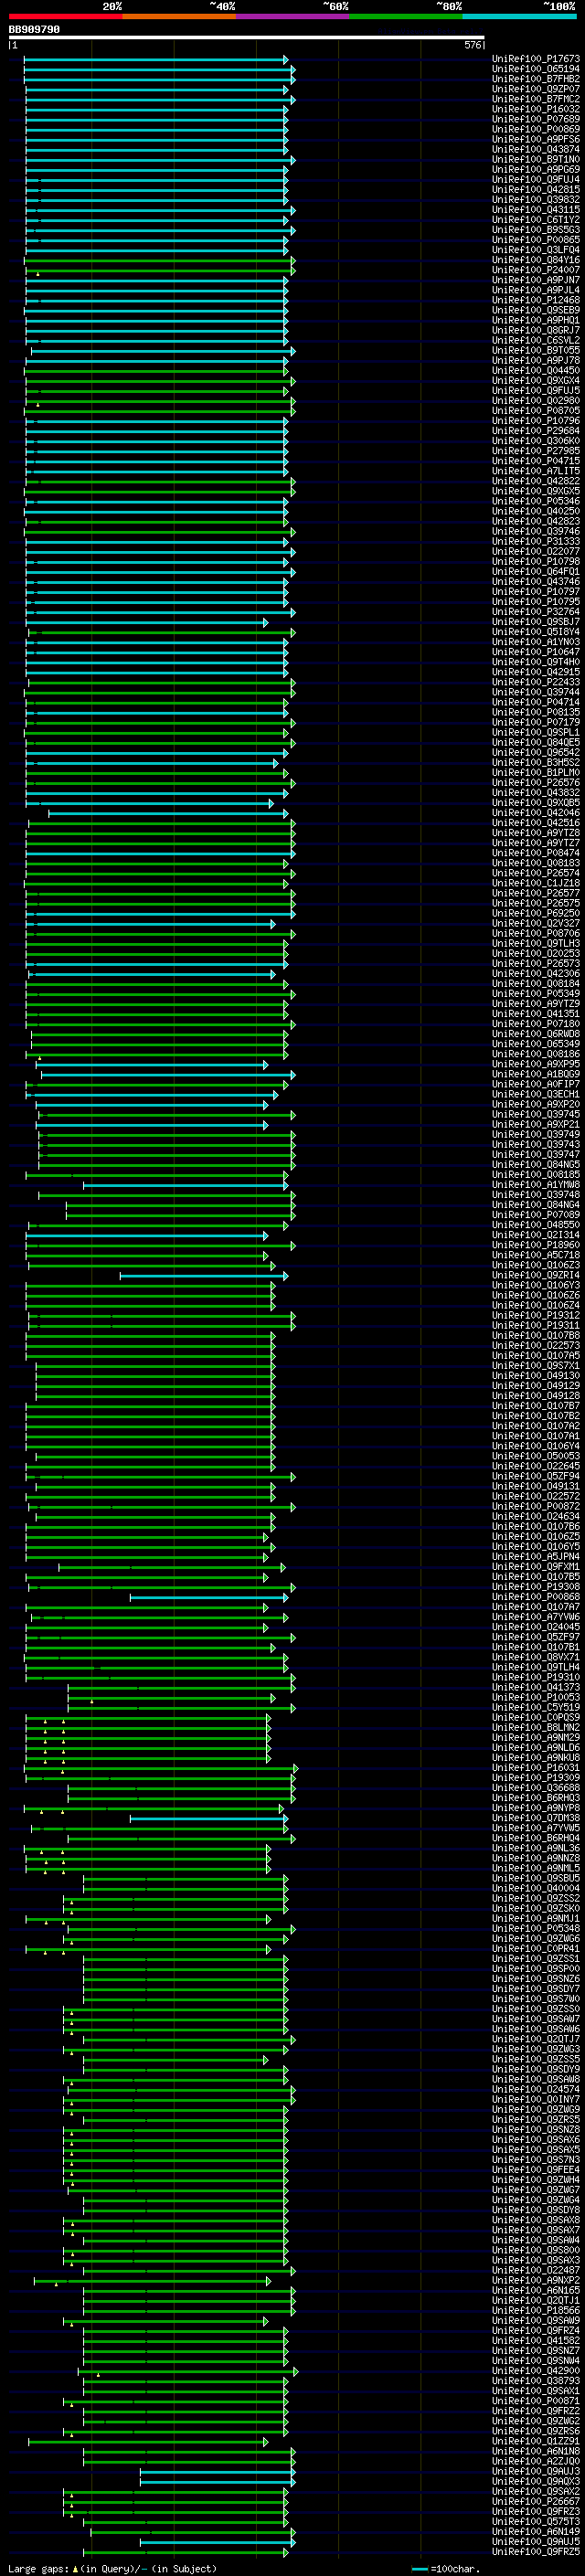Select the UniRef100_A6N149 label
Screen dimensions: 585x2576
[x=536, y=2532]
